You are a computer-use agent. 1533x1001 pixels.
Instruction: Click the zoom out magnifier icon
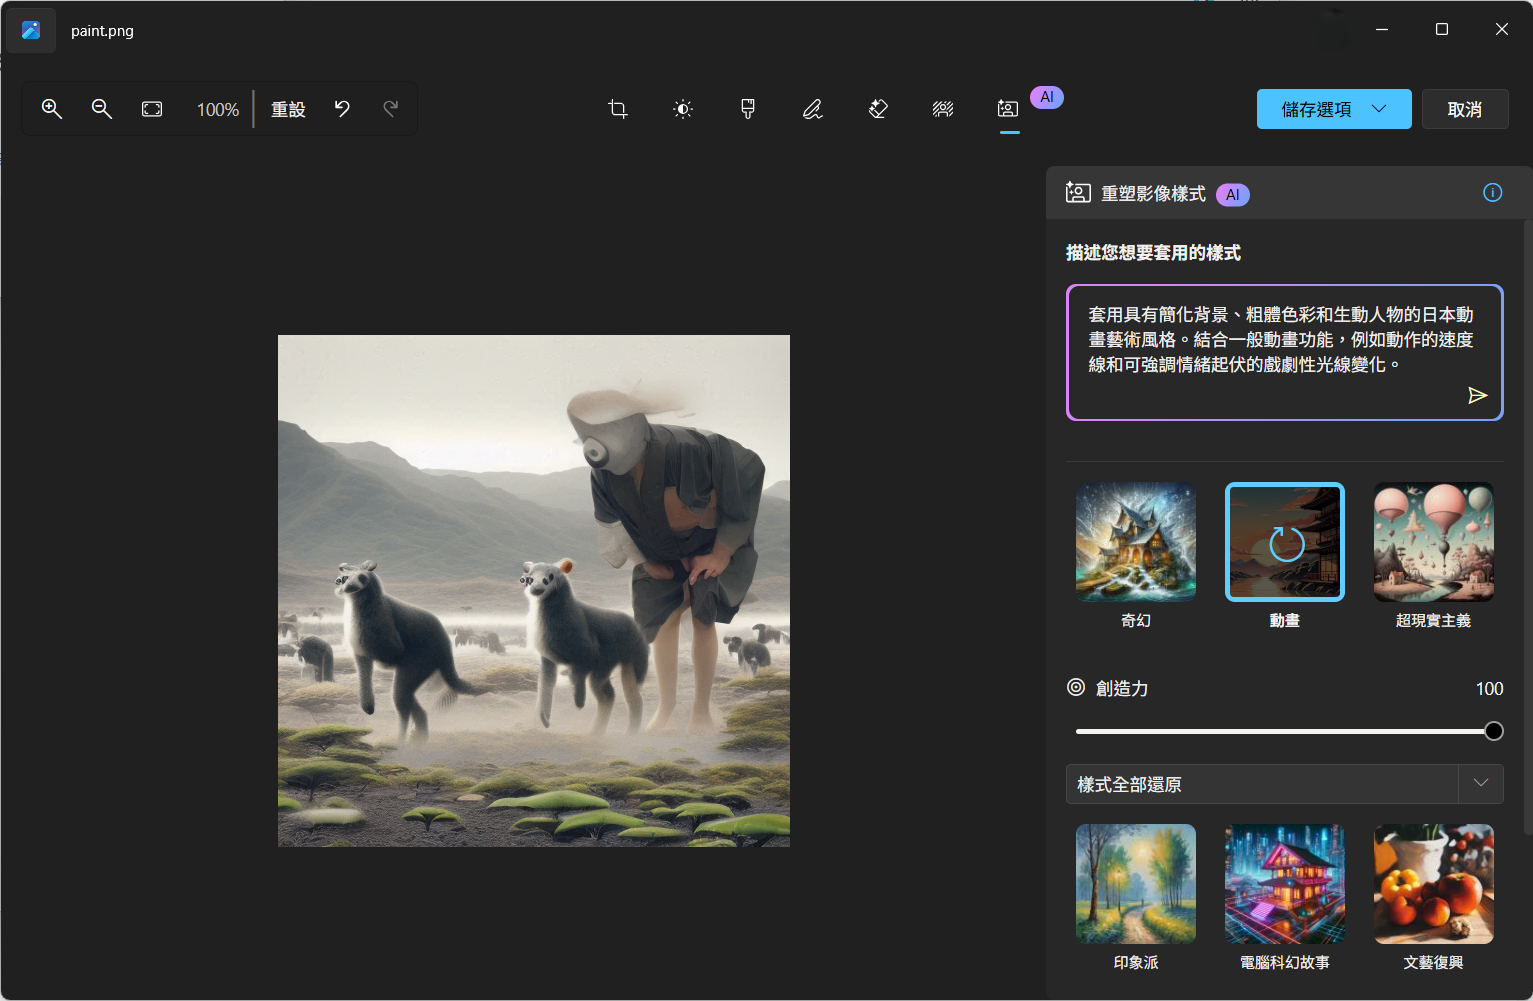click(102, 109)
